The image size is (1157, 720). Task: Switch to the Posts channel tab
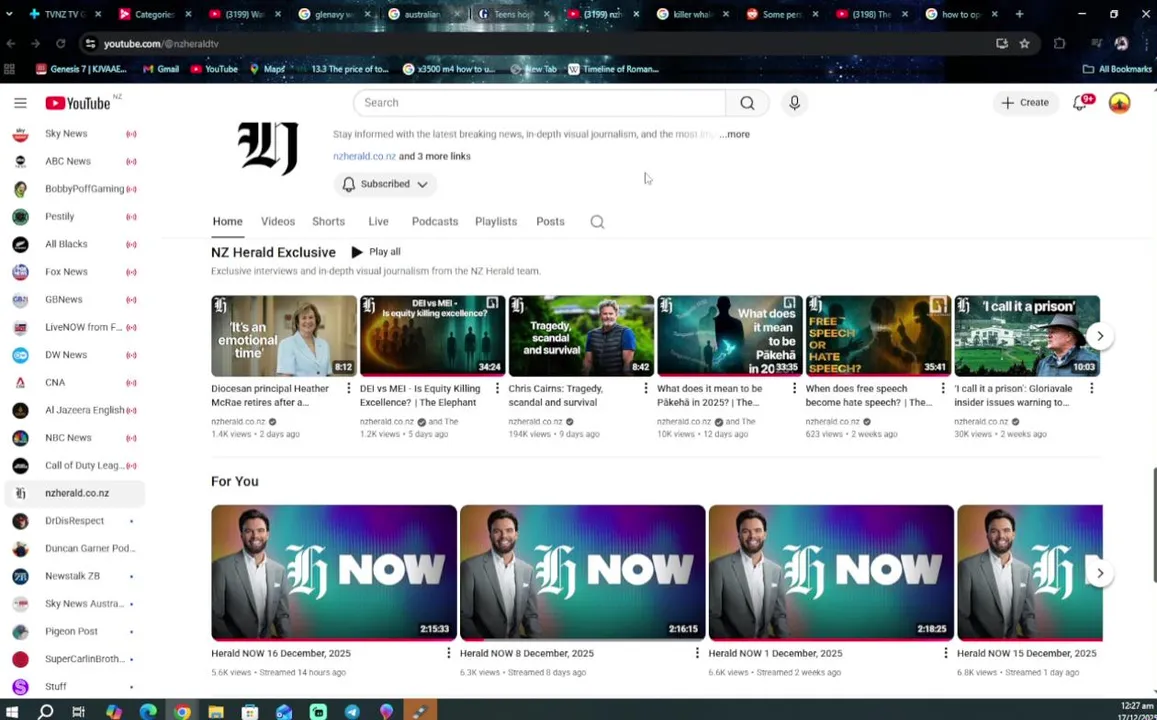click(x=550, y=221)
